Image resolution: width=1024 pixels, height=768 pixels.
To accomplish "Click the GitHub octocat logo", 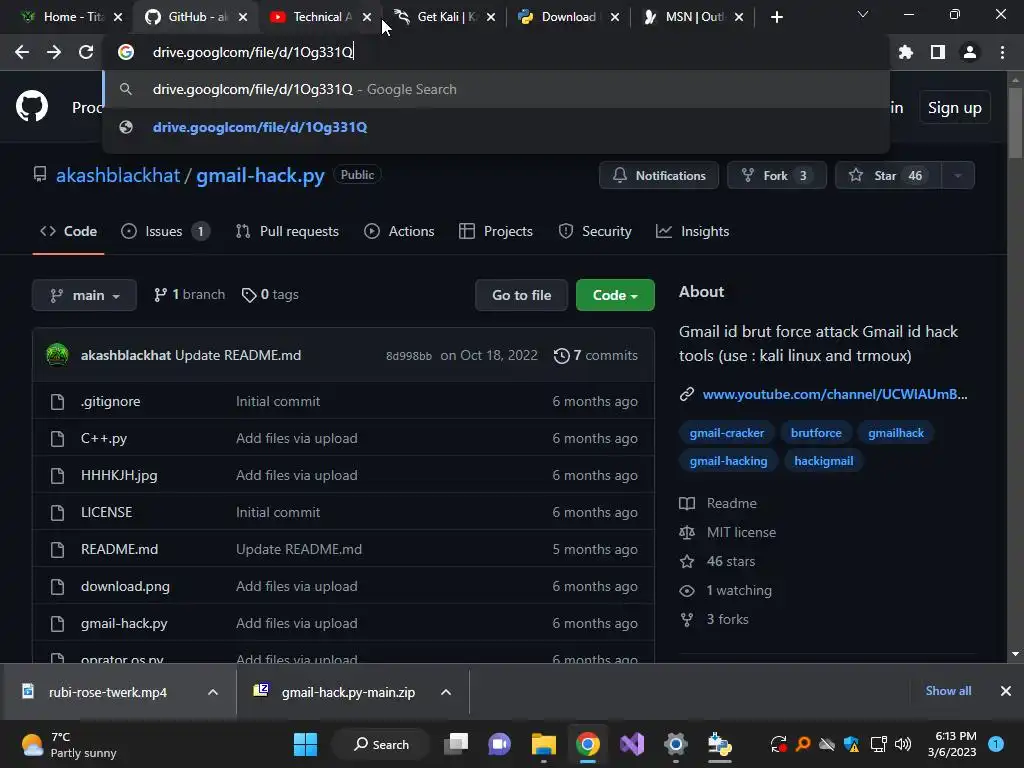I will coord(31,106).
